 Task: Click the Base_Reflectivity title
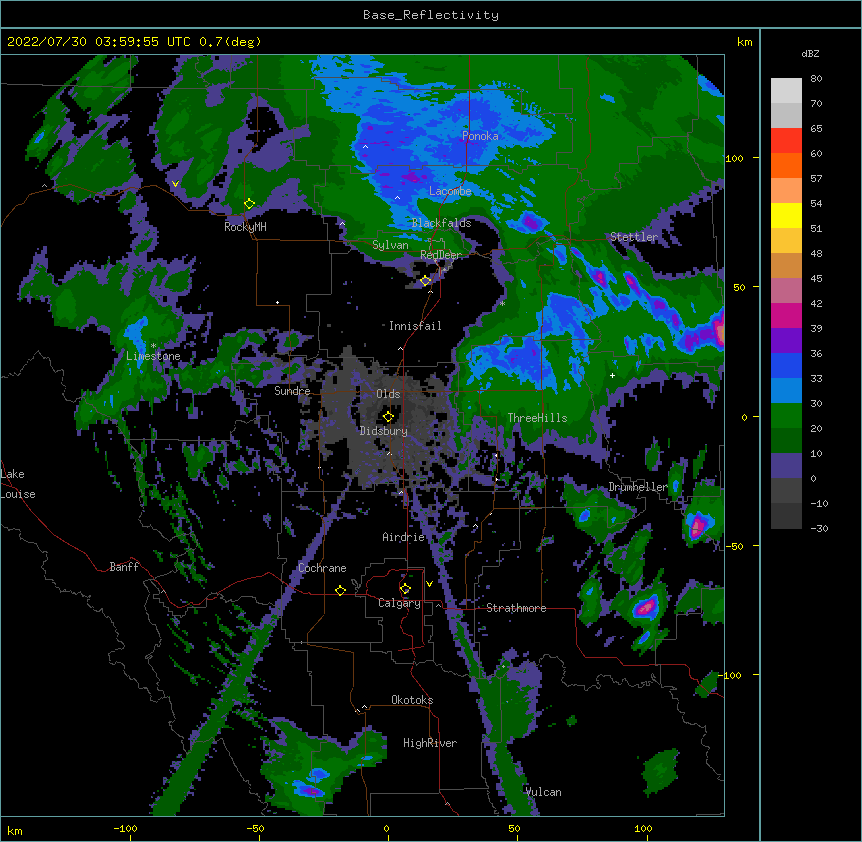431,15
